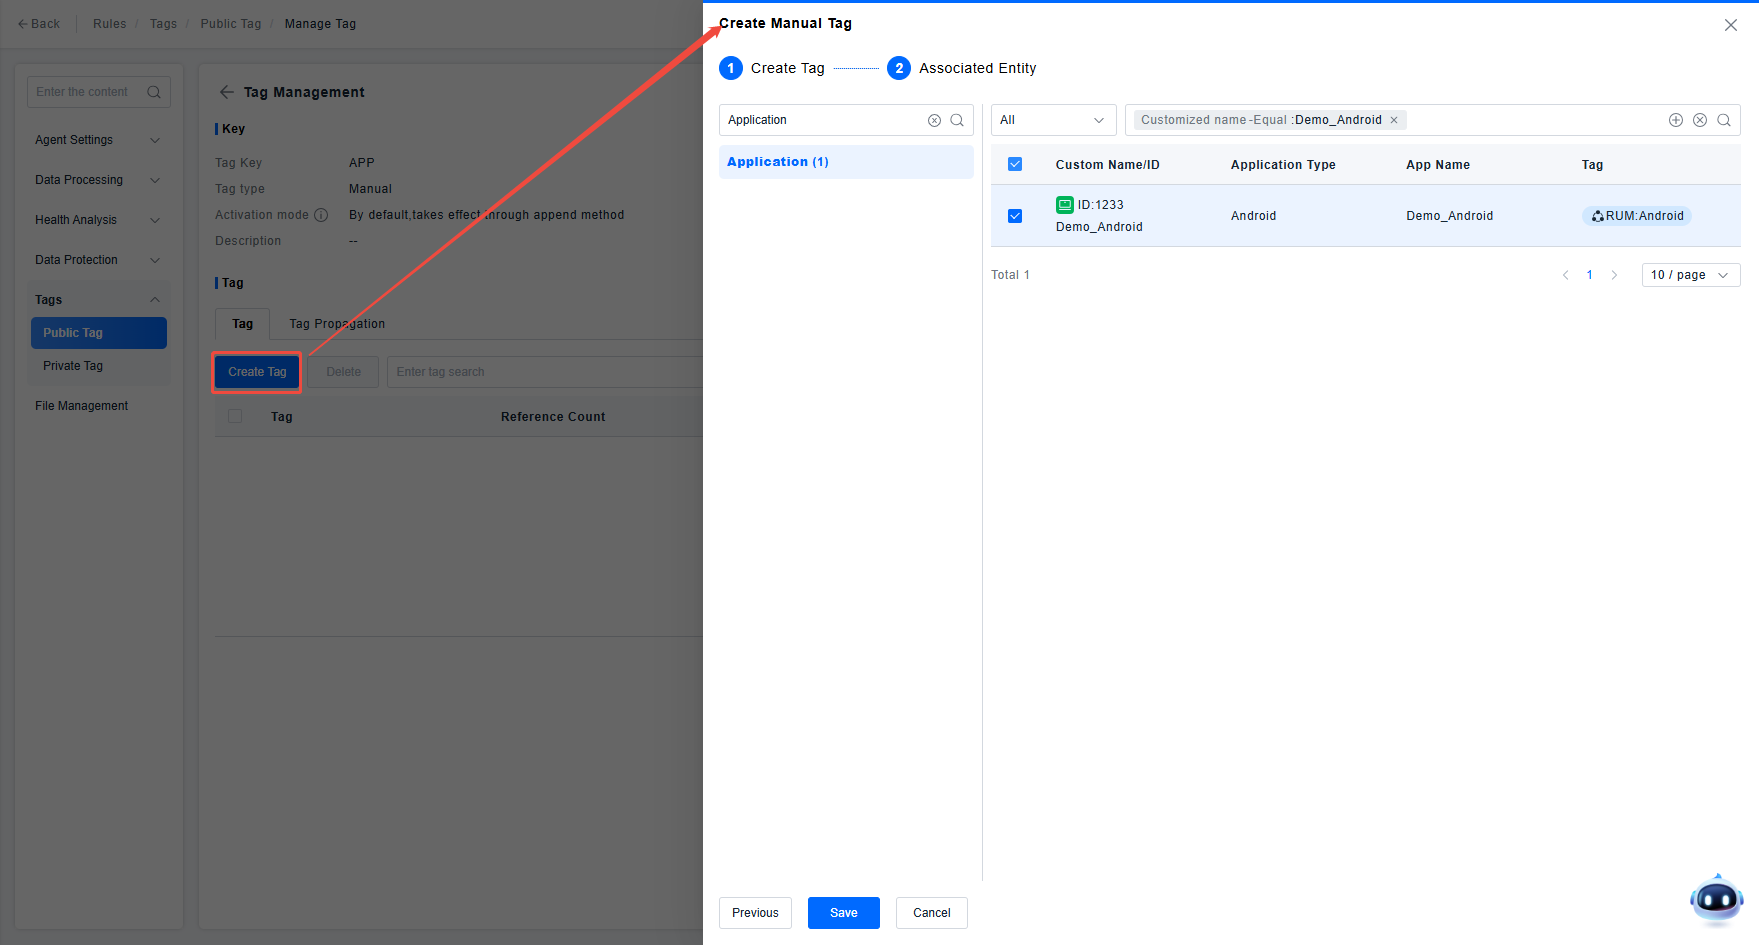1759x945 pixels.
Task: Switch to the Tag Propagation tab
Action: tap(337, 324)
